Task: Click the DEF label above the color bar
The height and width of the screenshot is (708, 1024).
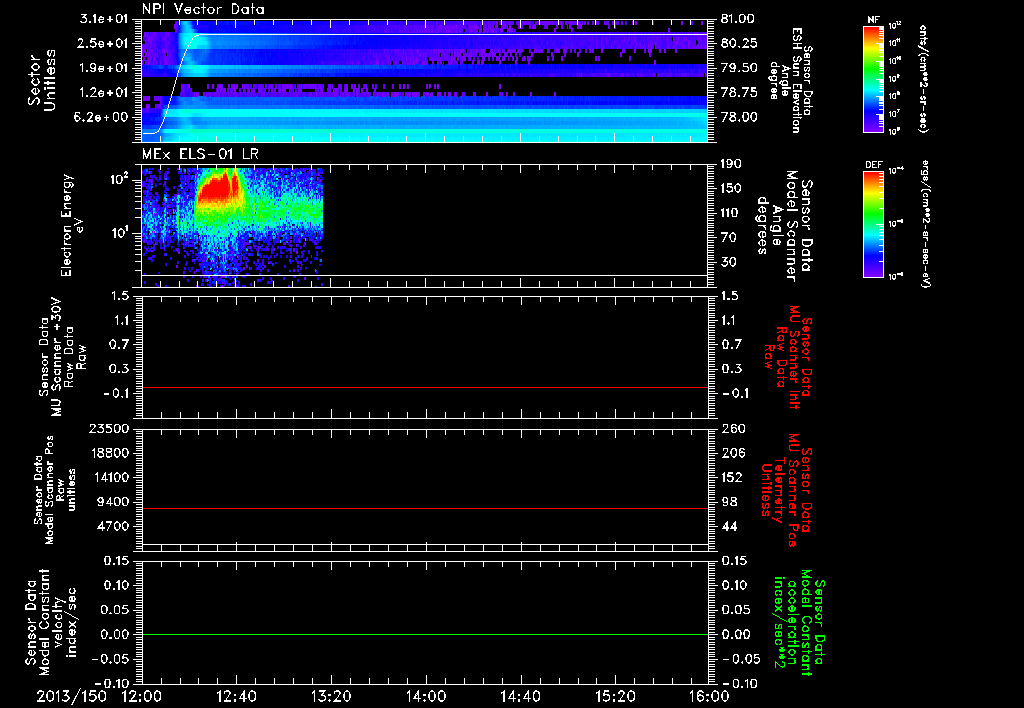Action: (x=873, y=165)
